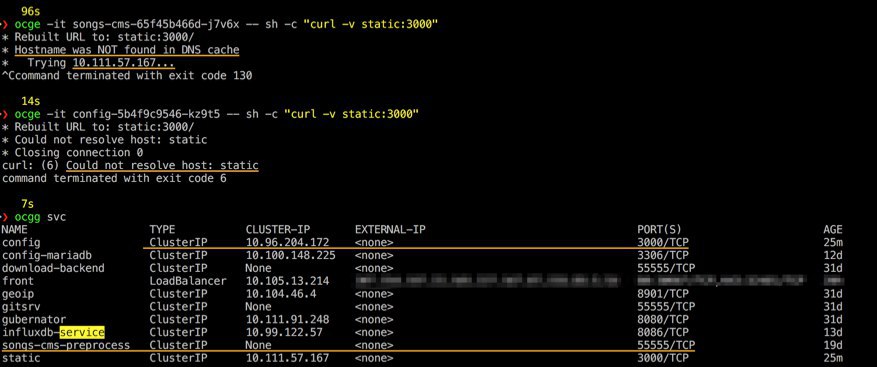Click the "8086/TCP" port of influxdb-service
877x367 pixels.
(663, 332)
